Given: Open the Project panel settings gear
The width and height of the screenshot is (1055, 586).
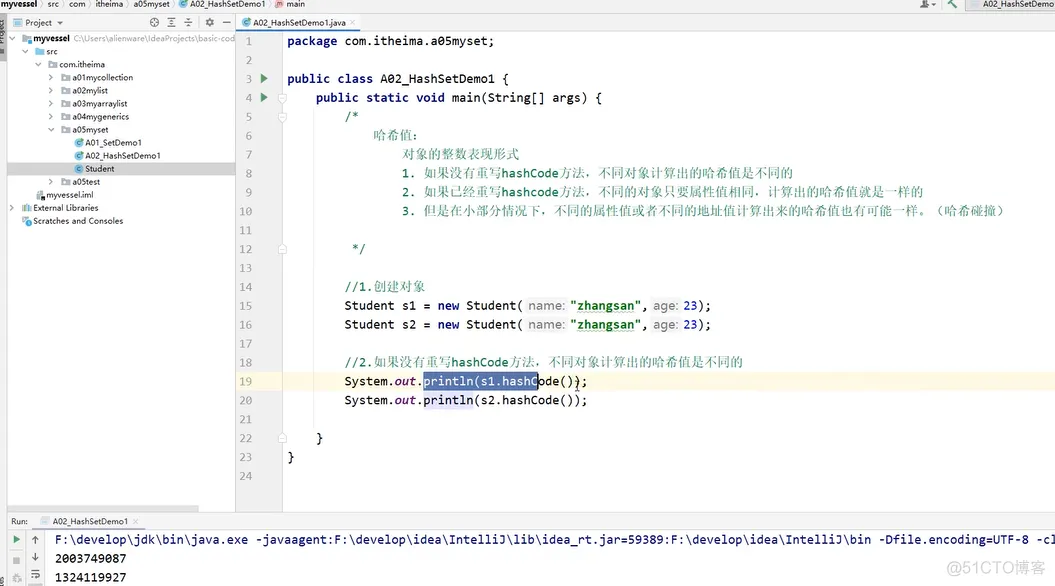Looking at the screenshot, I should pyautogui.click(x=210, y=22).
